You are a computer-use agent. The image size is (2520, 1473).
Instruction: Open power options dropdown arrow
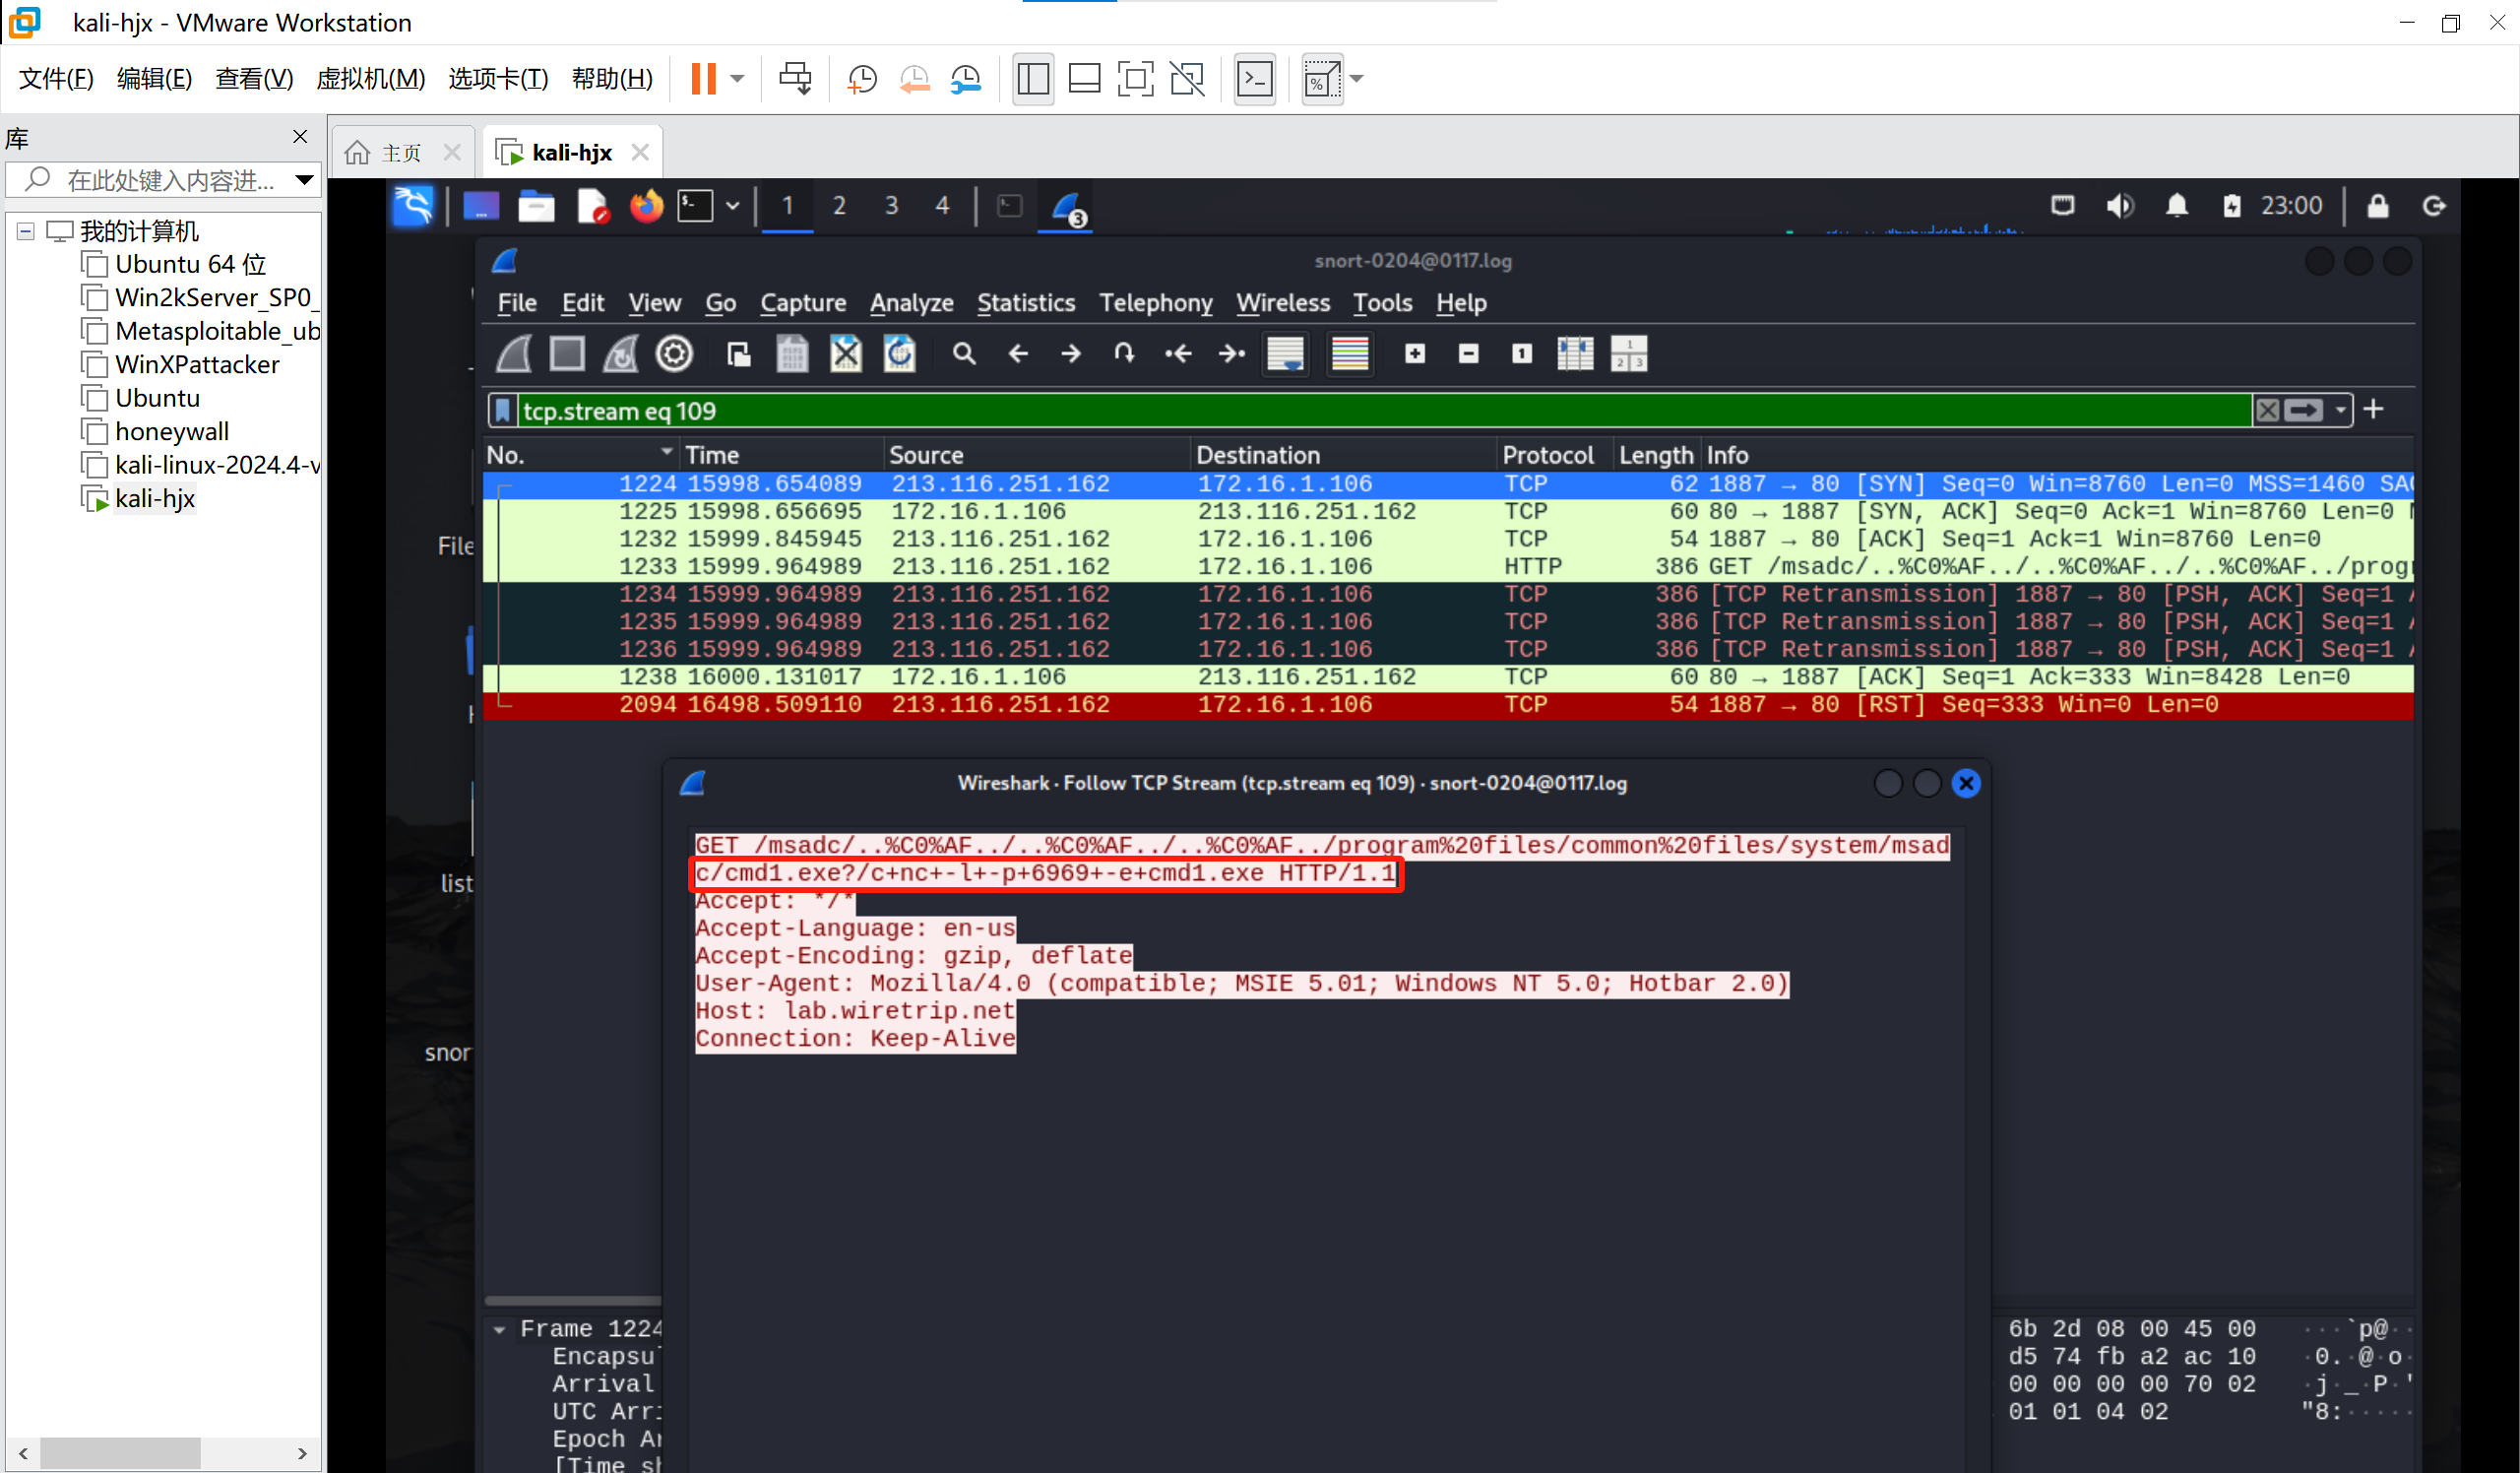[x=737, y=79]
